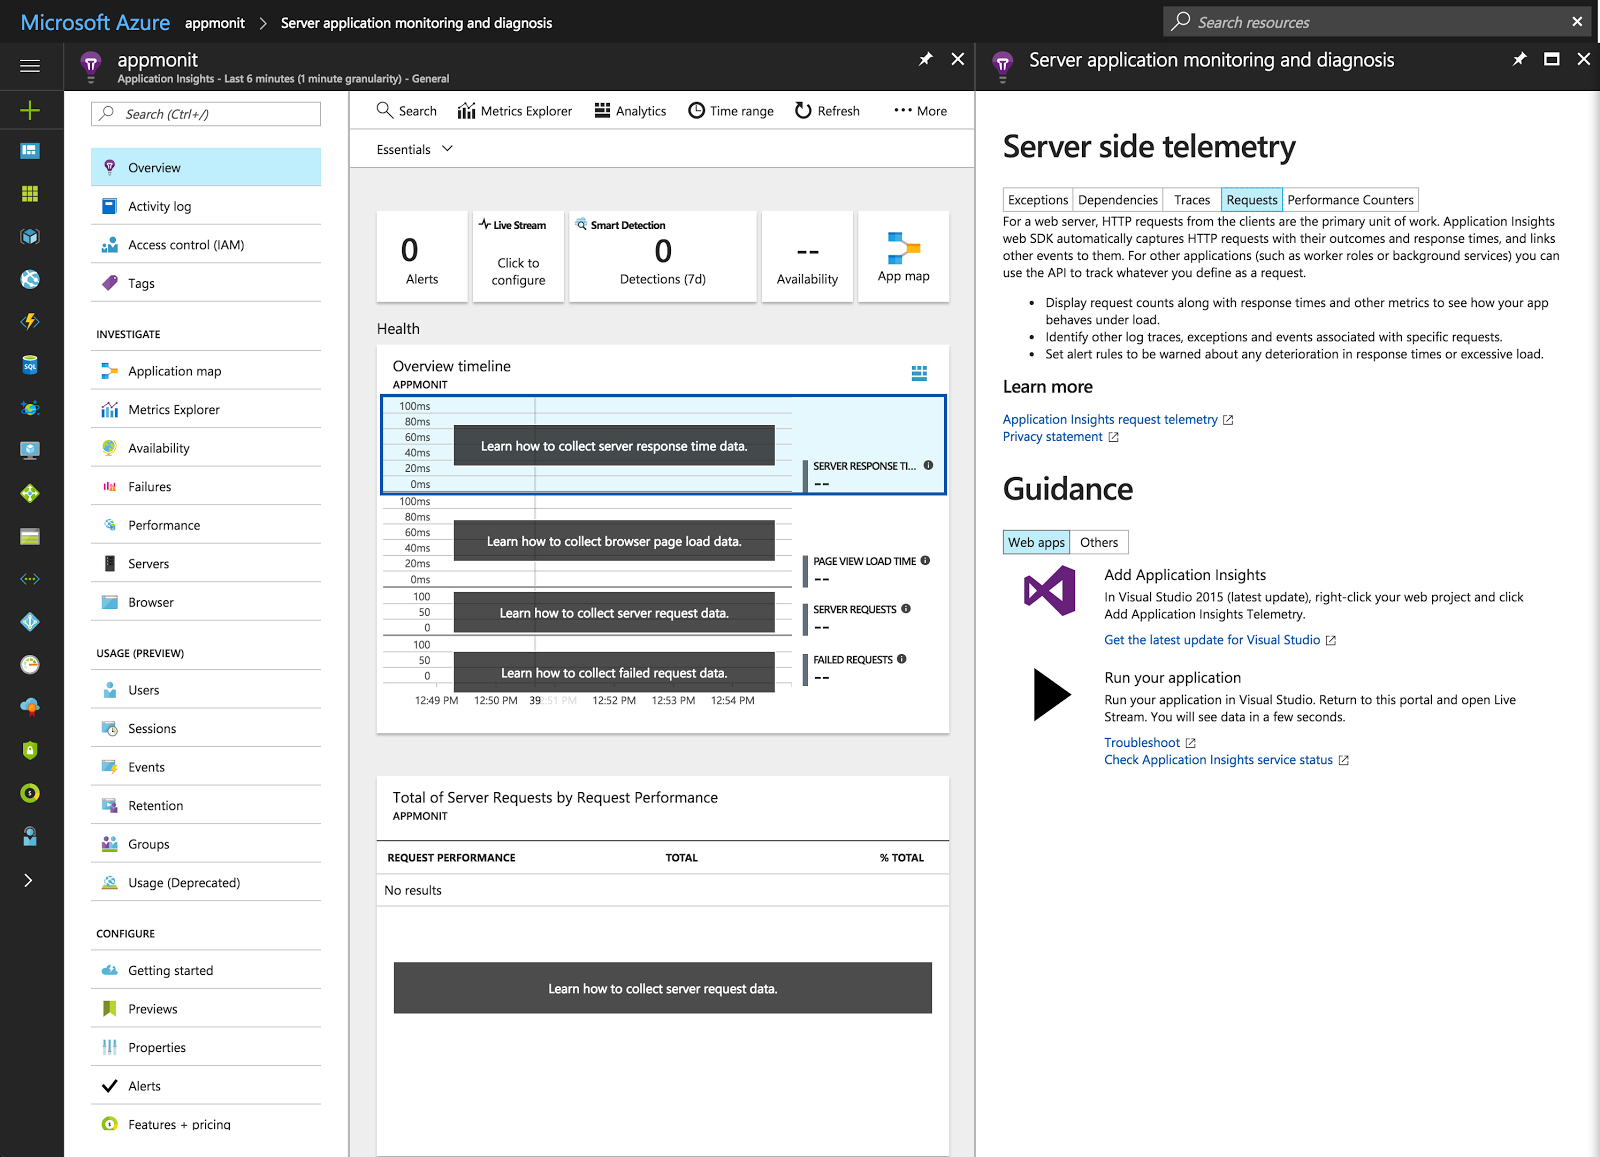Click Server response time info icon
The height and width of the screenshot is (1157, 1600).
(x=928, y=465)
